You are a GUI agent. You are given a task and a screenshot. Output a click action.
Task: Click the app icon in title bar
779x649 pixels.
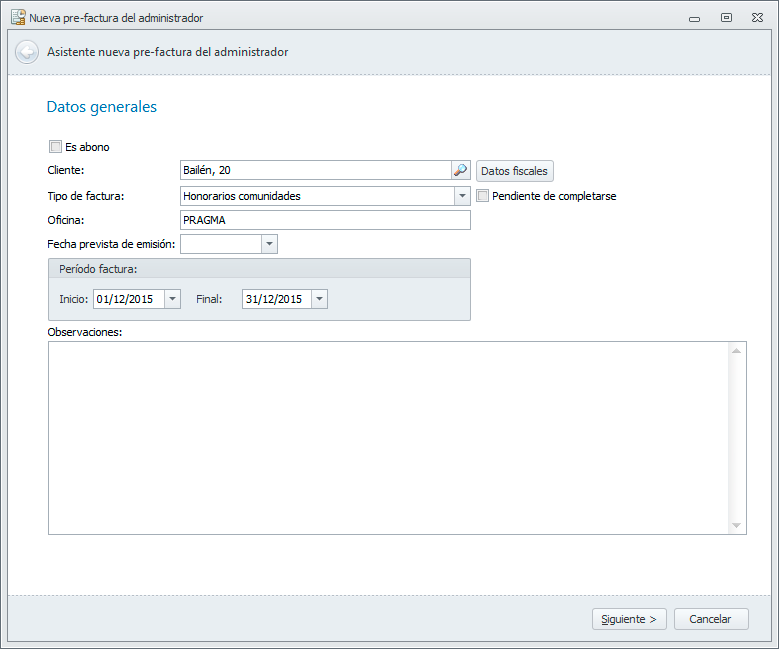[17, 17]
